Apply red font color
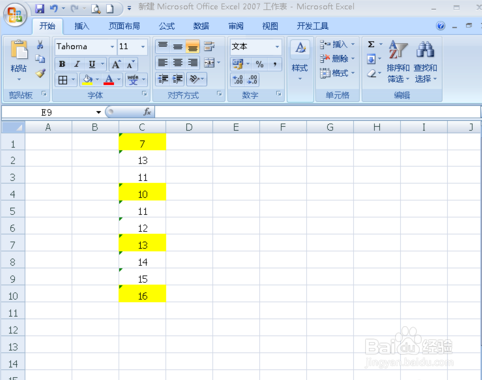482x380 pixels. coord(109,80)
